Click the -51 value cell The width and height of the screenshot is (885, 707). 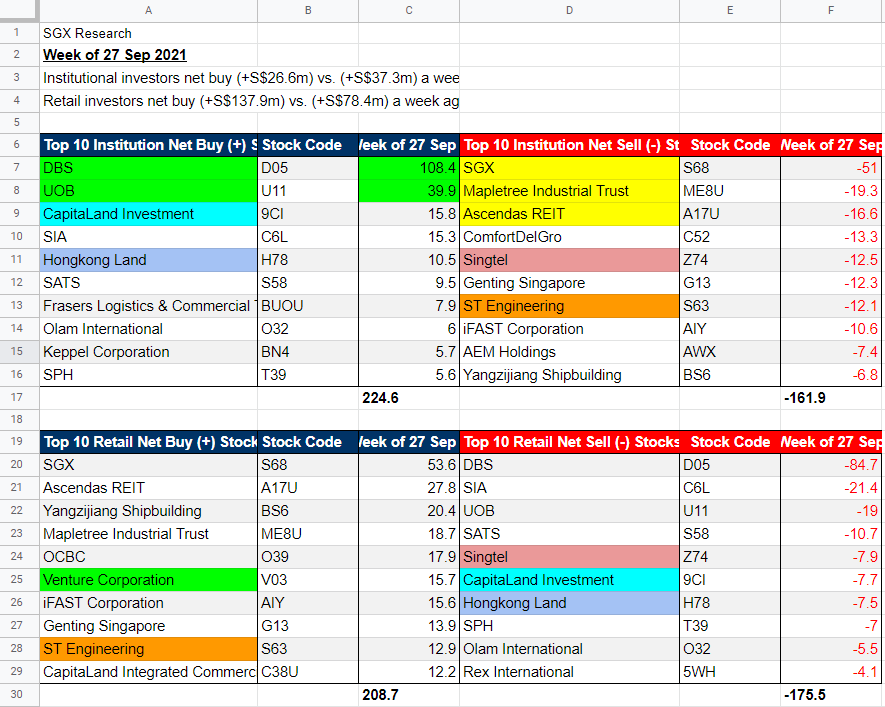click(832, 168)
